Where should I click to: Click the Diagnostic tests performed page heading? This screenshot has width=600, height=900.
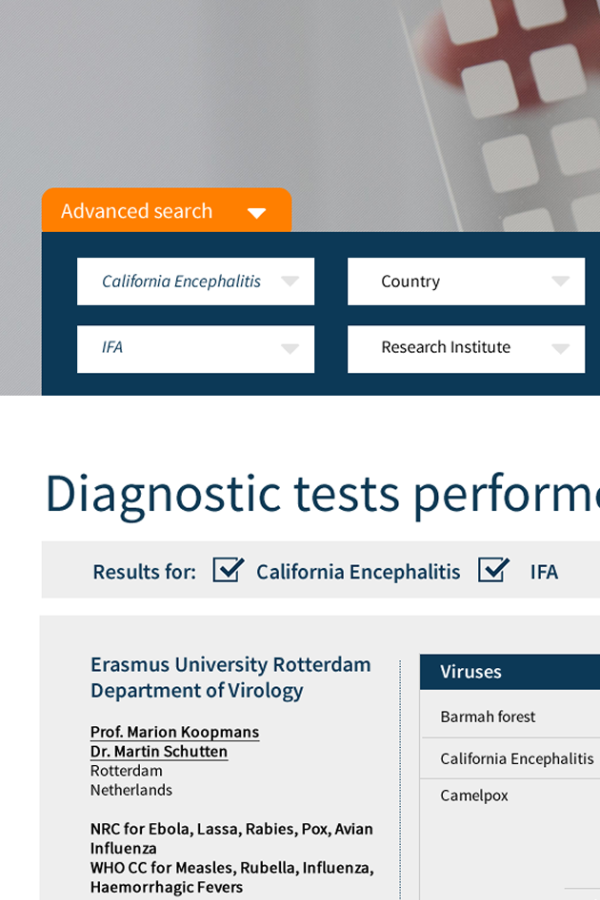pyautogui.click(x=322, y=494)
